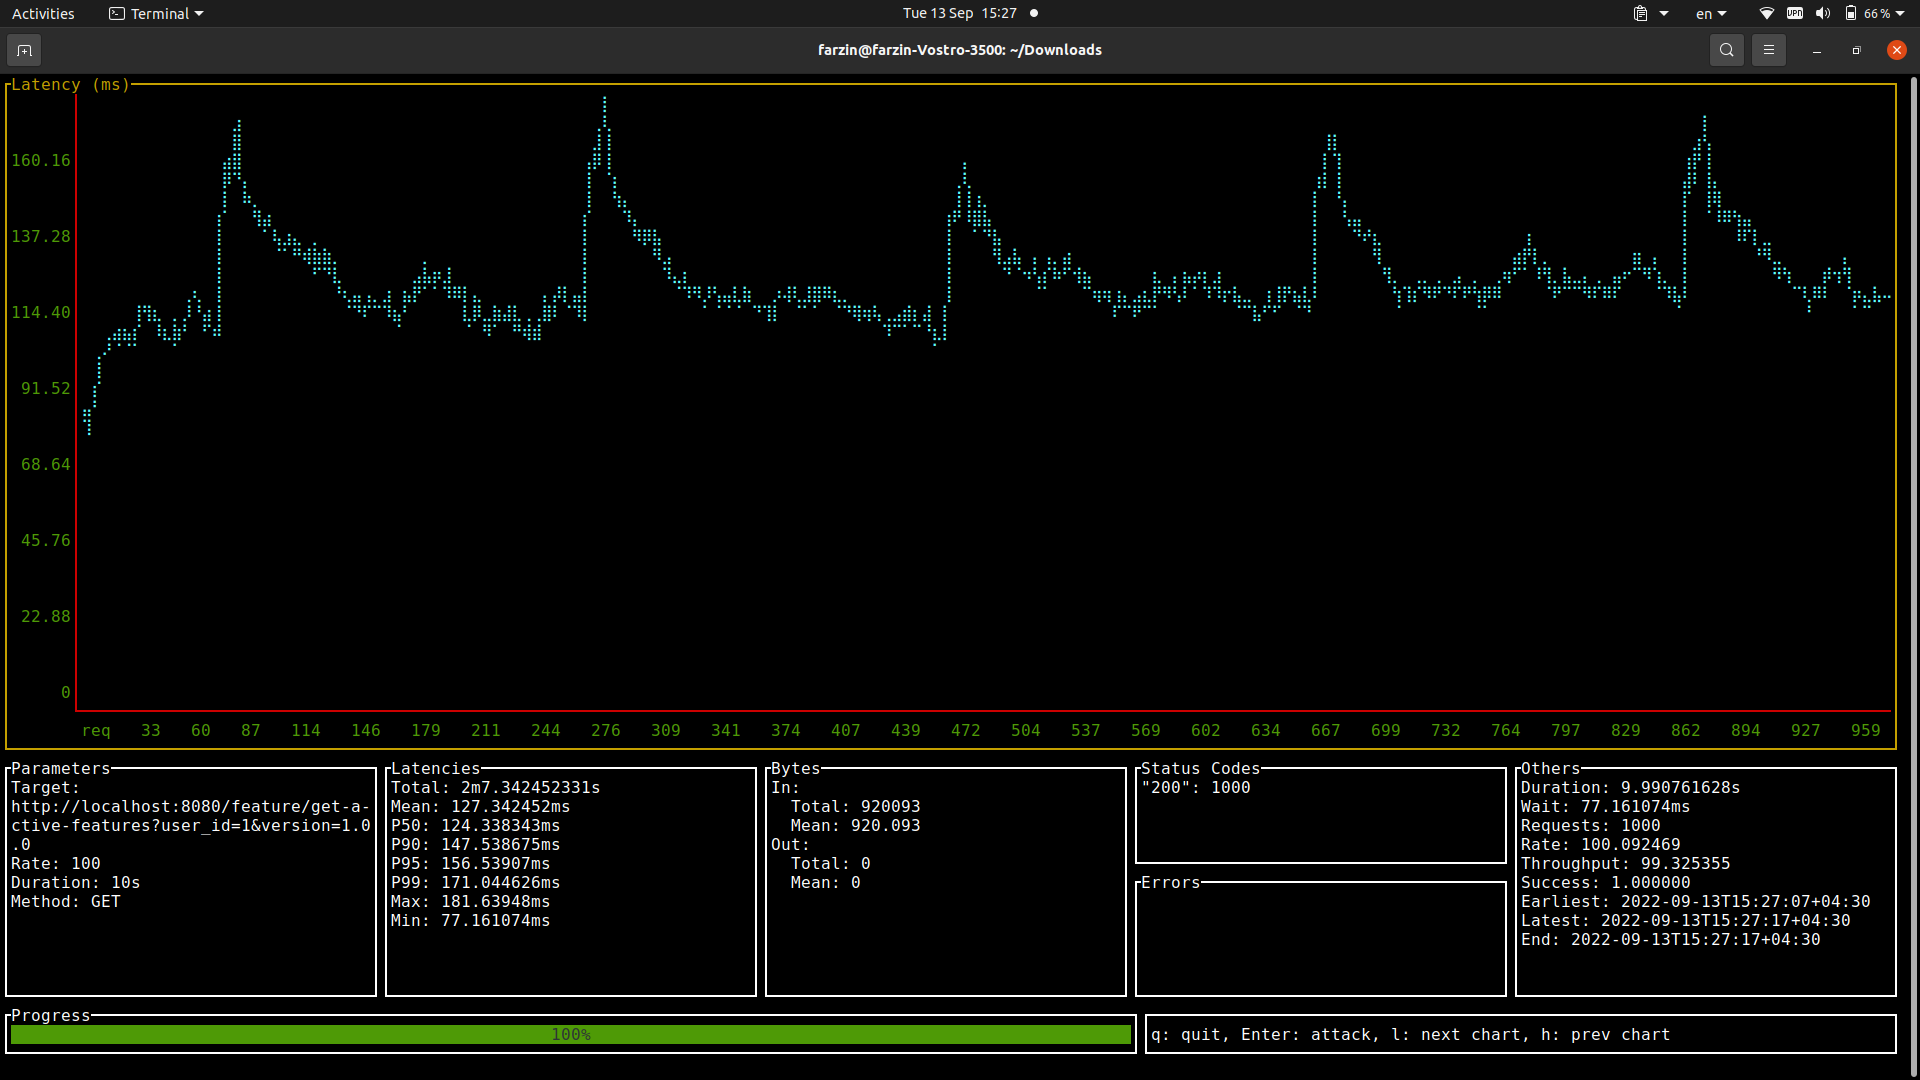Click the 'Requests: 1000' line
1920x1080 pixels.
pyautogui.click(x=1591, y=826)
